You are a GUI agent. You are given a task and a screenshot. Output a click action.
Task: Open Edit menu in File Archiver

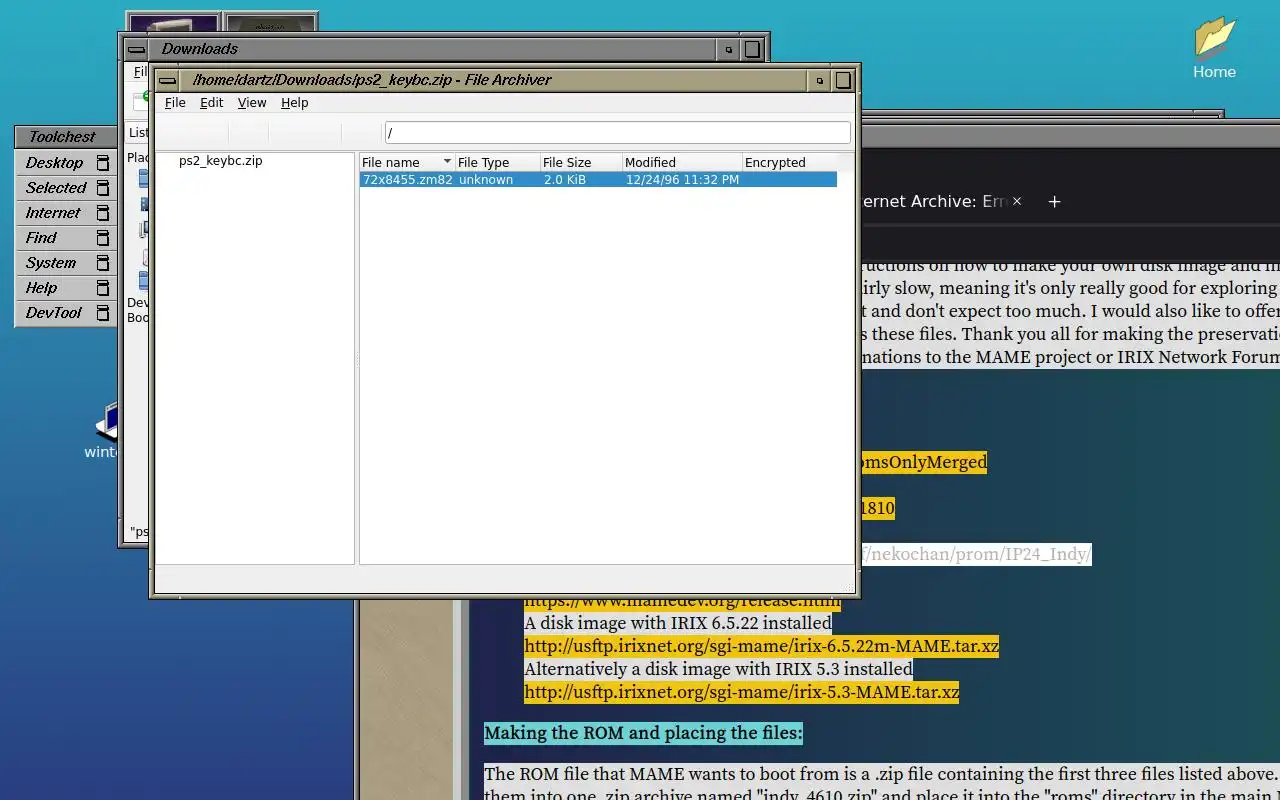[x=211, y=102]
